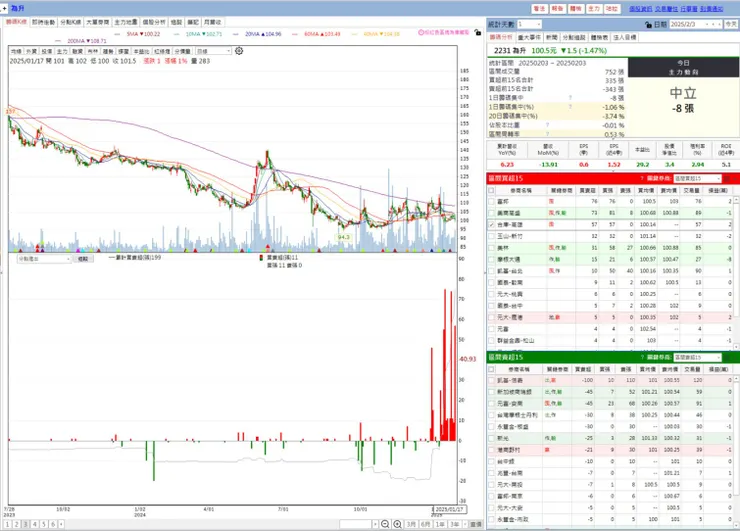
Task: Switch to 主力地圖 tab
Action: click(x=126, y=22)
